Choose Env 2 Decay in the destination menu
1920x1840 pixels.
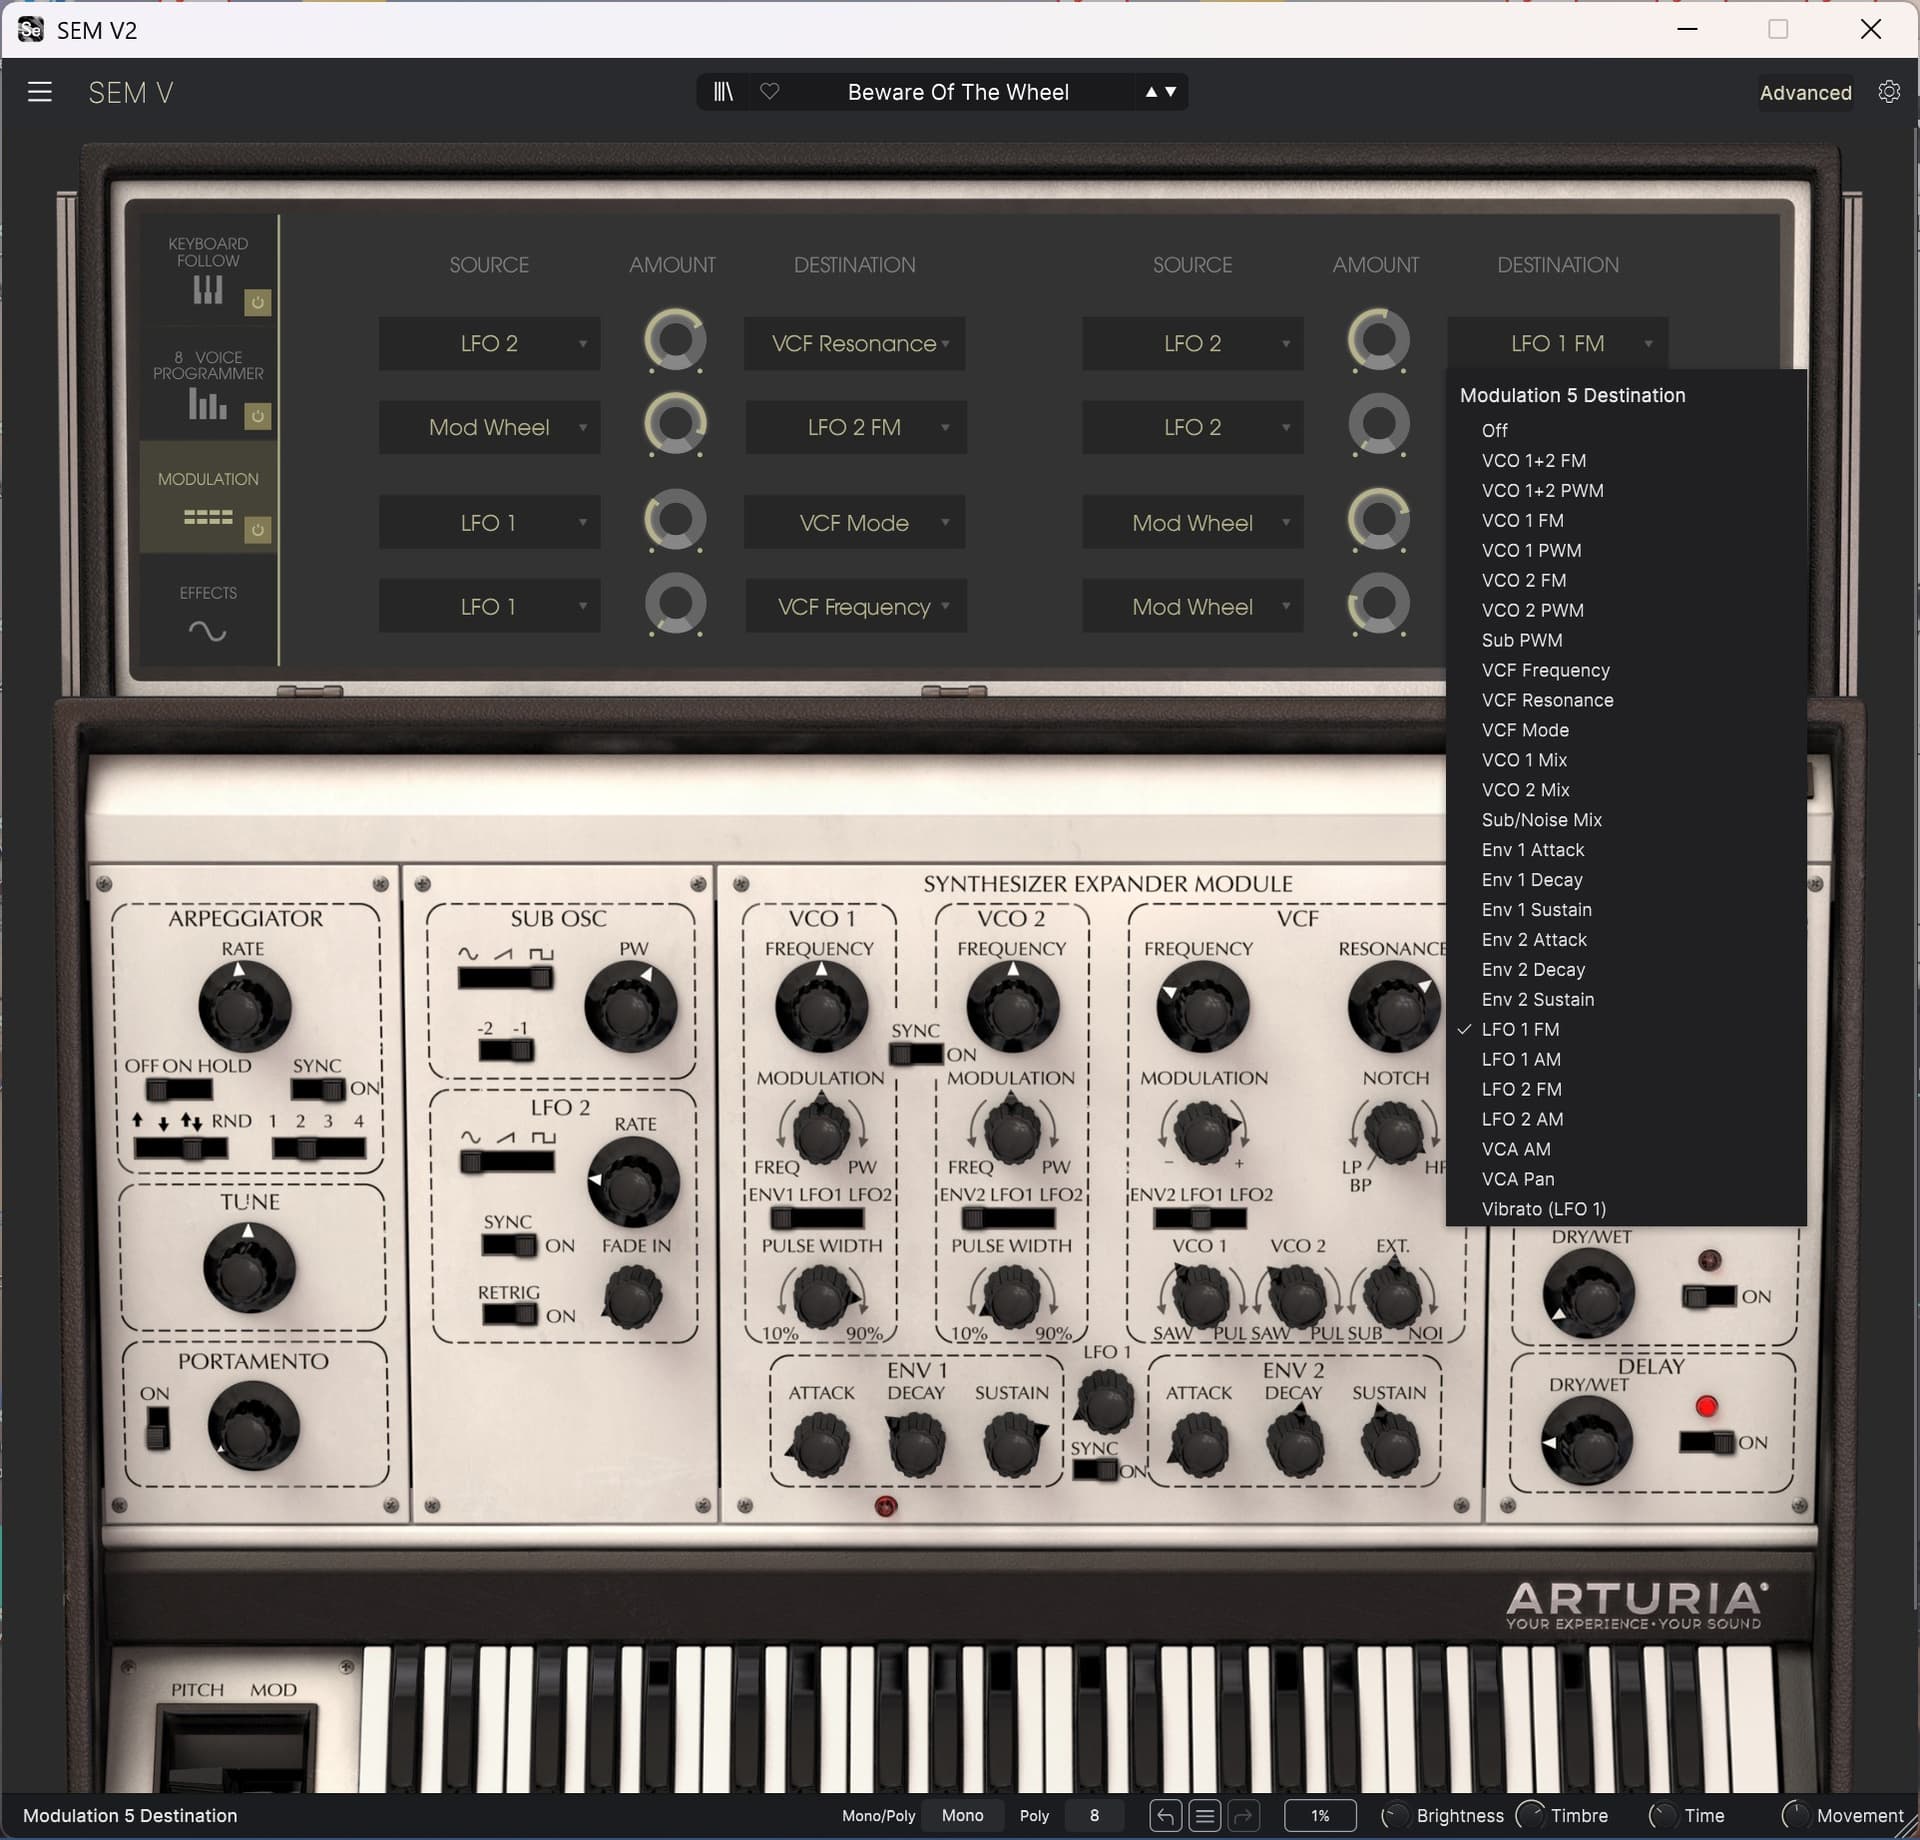1532,969
